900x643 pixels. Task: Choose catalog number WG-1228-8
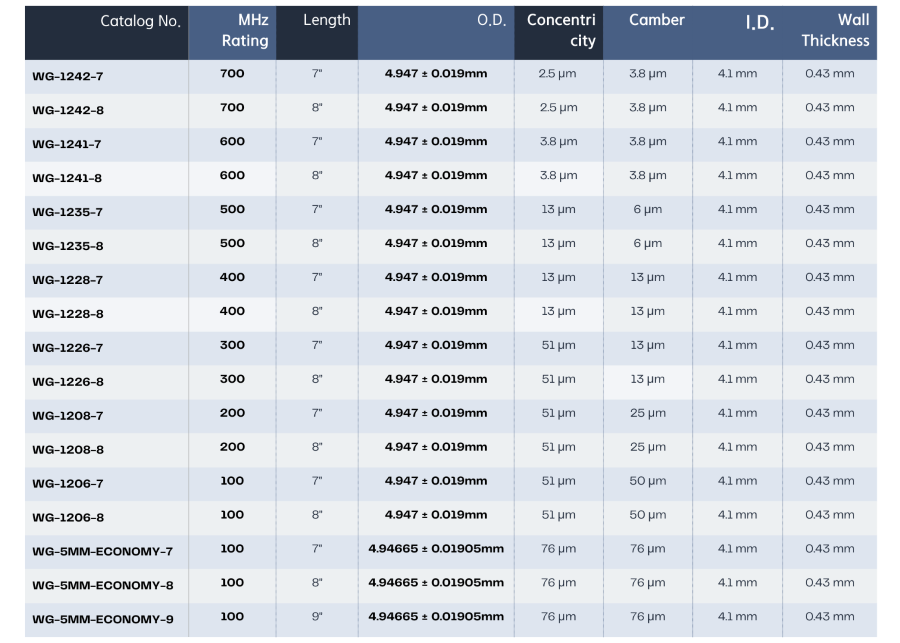coord(68,314)
